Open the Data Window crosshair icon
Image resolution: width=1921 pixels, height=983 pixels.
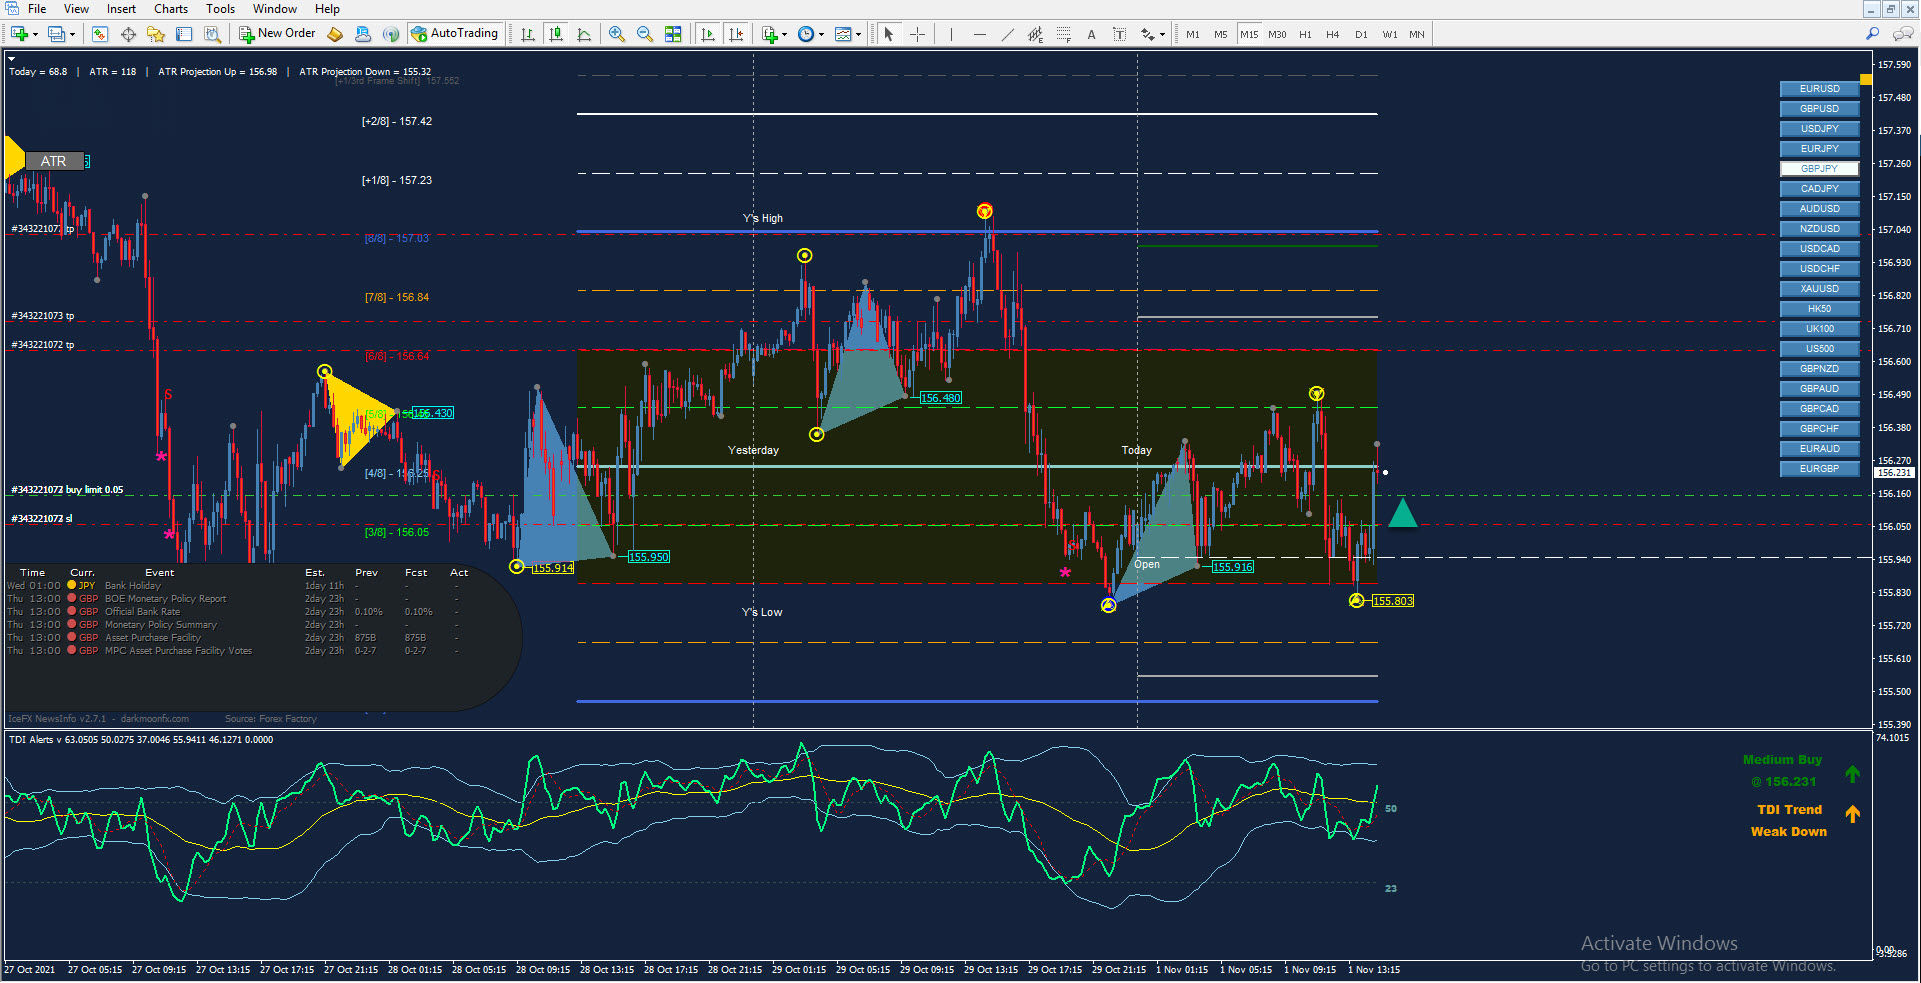[x=128, y=34]
